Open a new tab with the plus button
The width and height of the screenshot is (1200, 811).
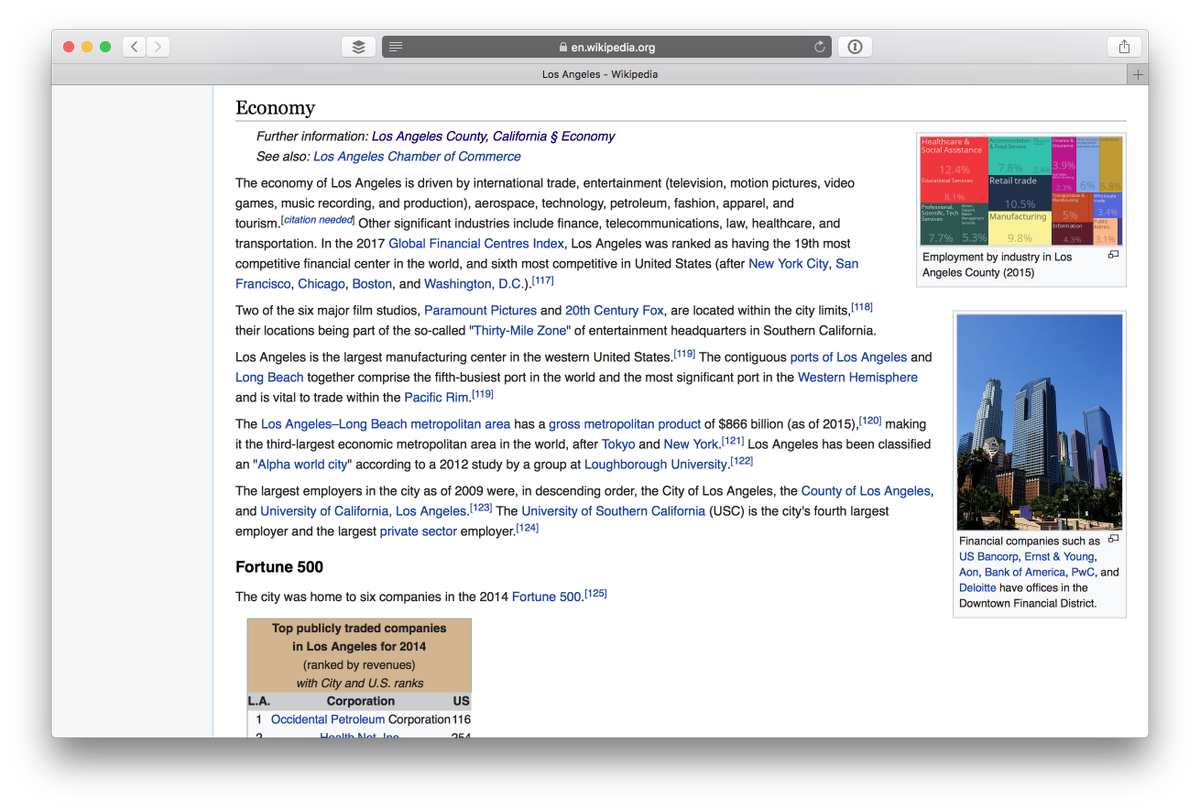[x=1137, y=75]
